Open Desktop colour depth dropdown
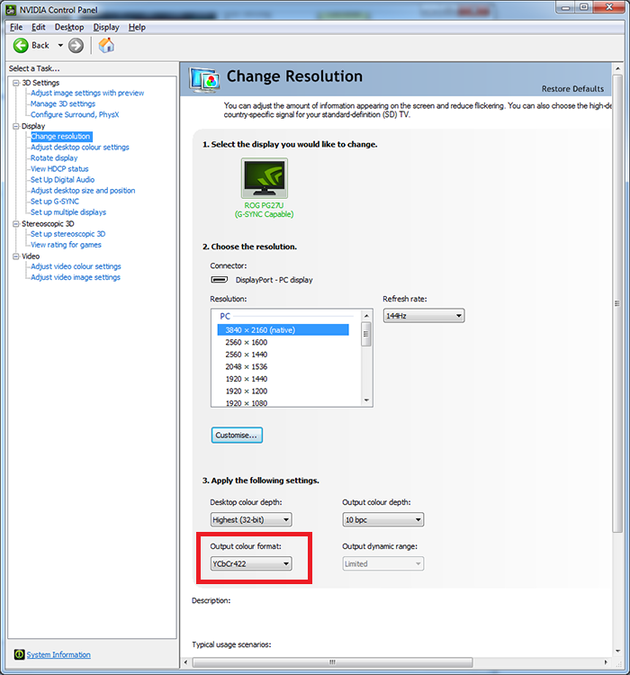The height and width of the screenshot is (675, 630). [251, 520]
